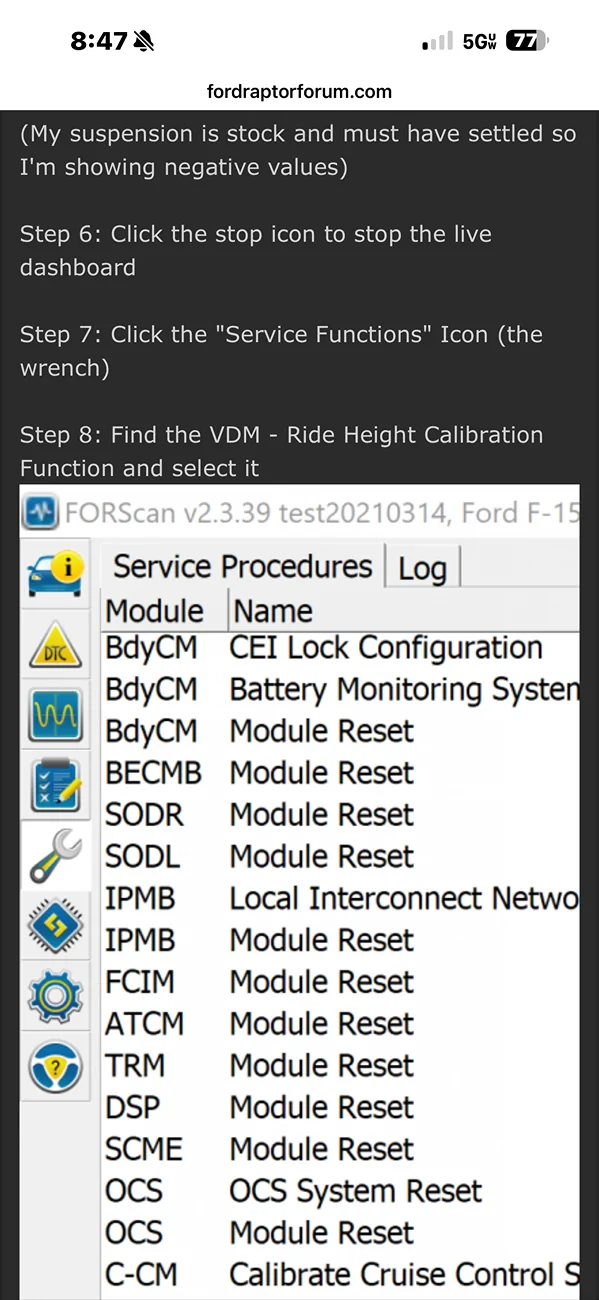Switch to the Log tab
This screenshot has width=599, height=1300.
pos(422,568)
